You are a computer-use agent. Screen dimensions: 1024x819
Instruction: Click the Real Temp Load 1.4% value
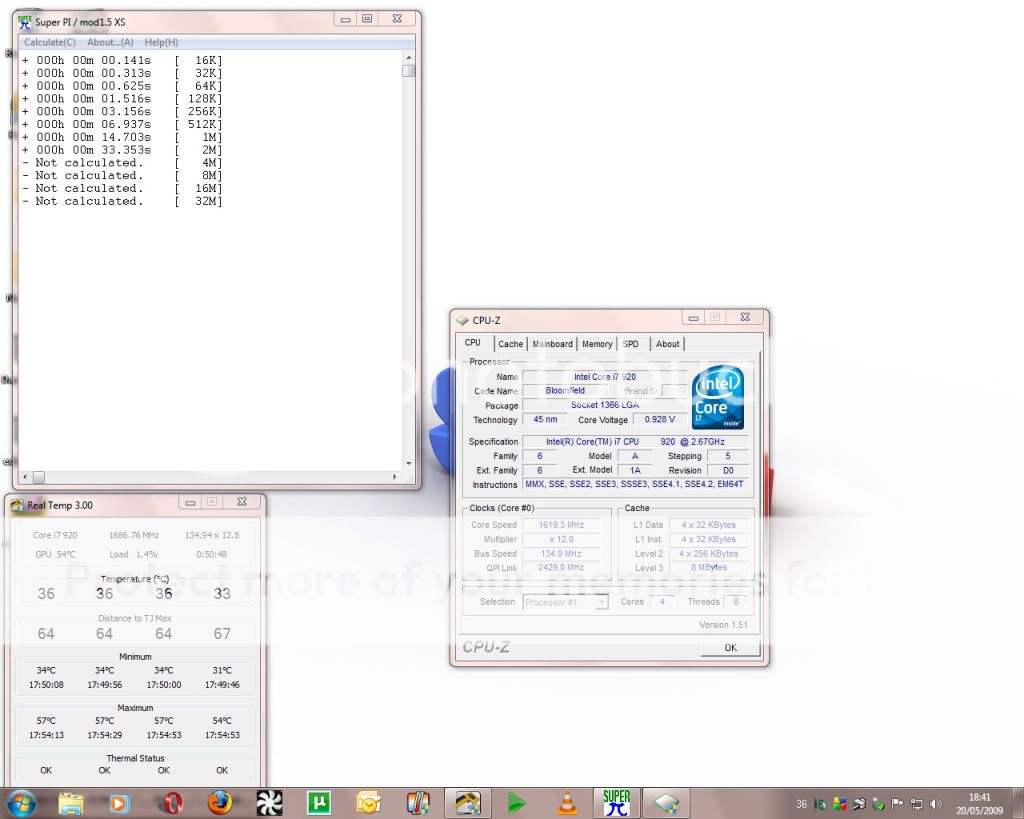click(134, 554)
